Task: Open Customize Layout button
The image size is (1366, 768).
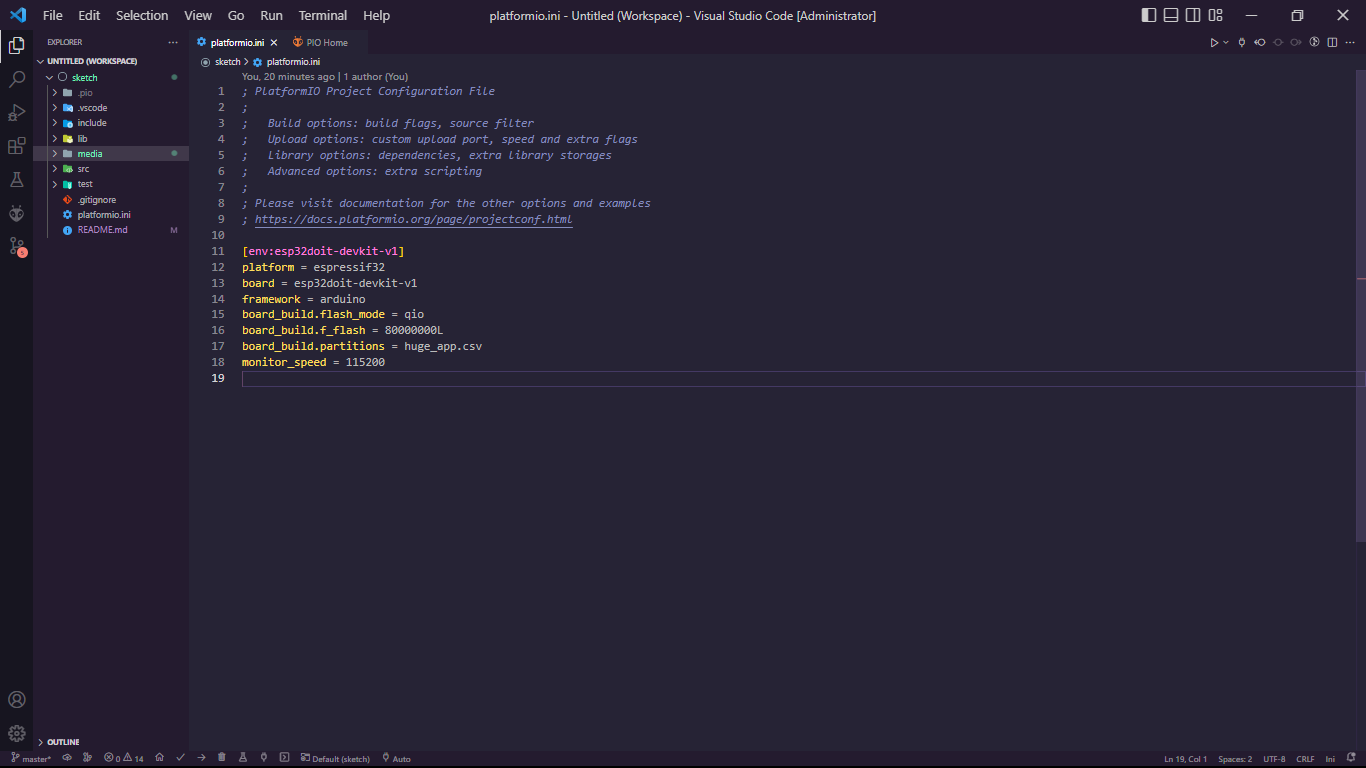Action: click(1216, 15)
